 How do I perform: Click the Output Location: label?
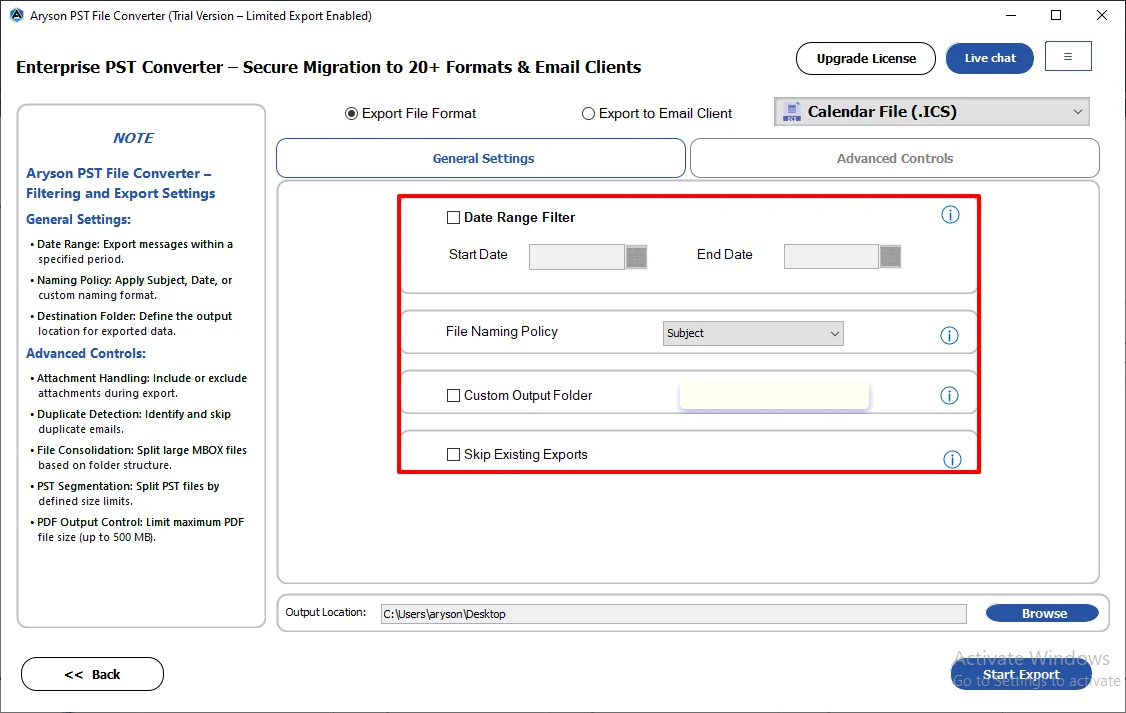326,612
